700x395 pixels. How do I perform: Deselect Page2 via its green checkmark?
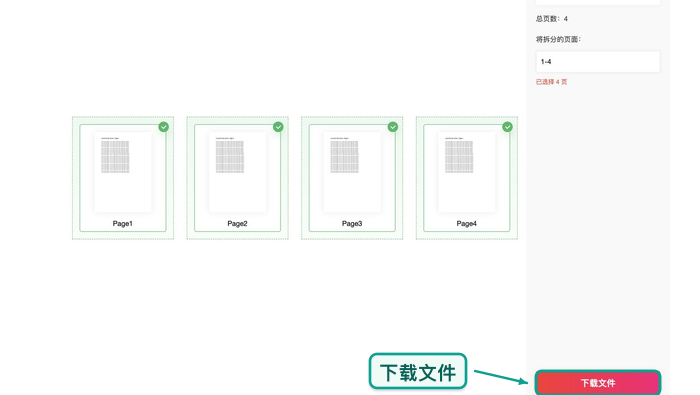[x=278, y=127]
